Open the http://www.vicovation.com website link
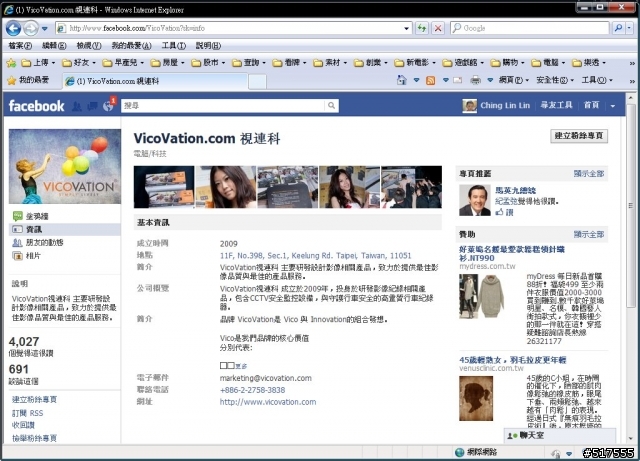 point(268,402)
